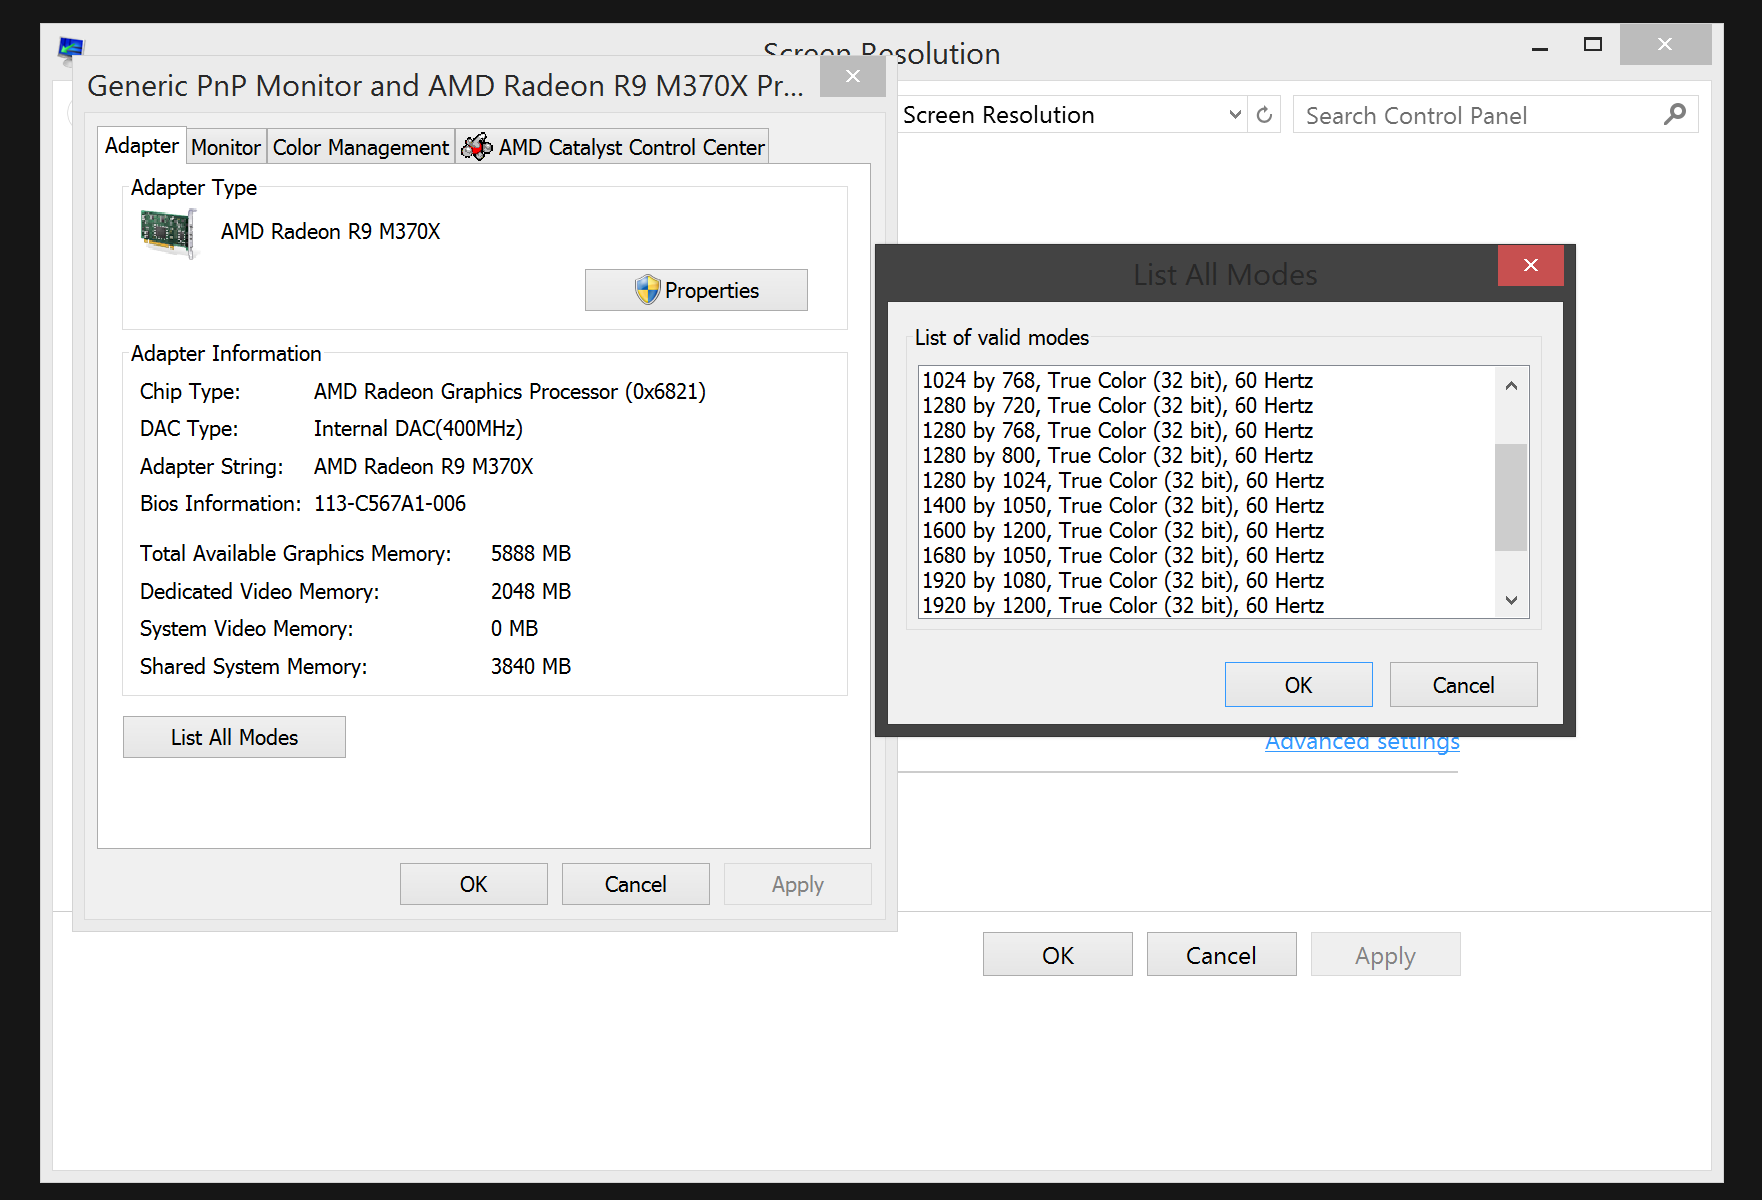Cancel the List All Modes dialog
1762x1200 pixels.
(x=1464, y=685)
